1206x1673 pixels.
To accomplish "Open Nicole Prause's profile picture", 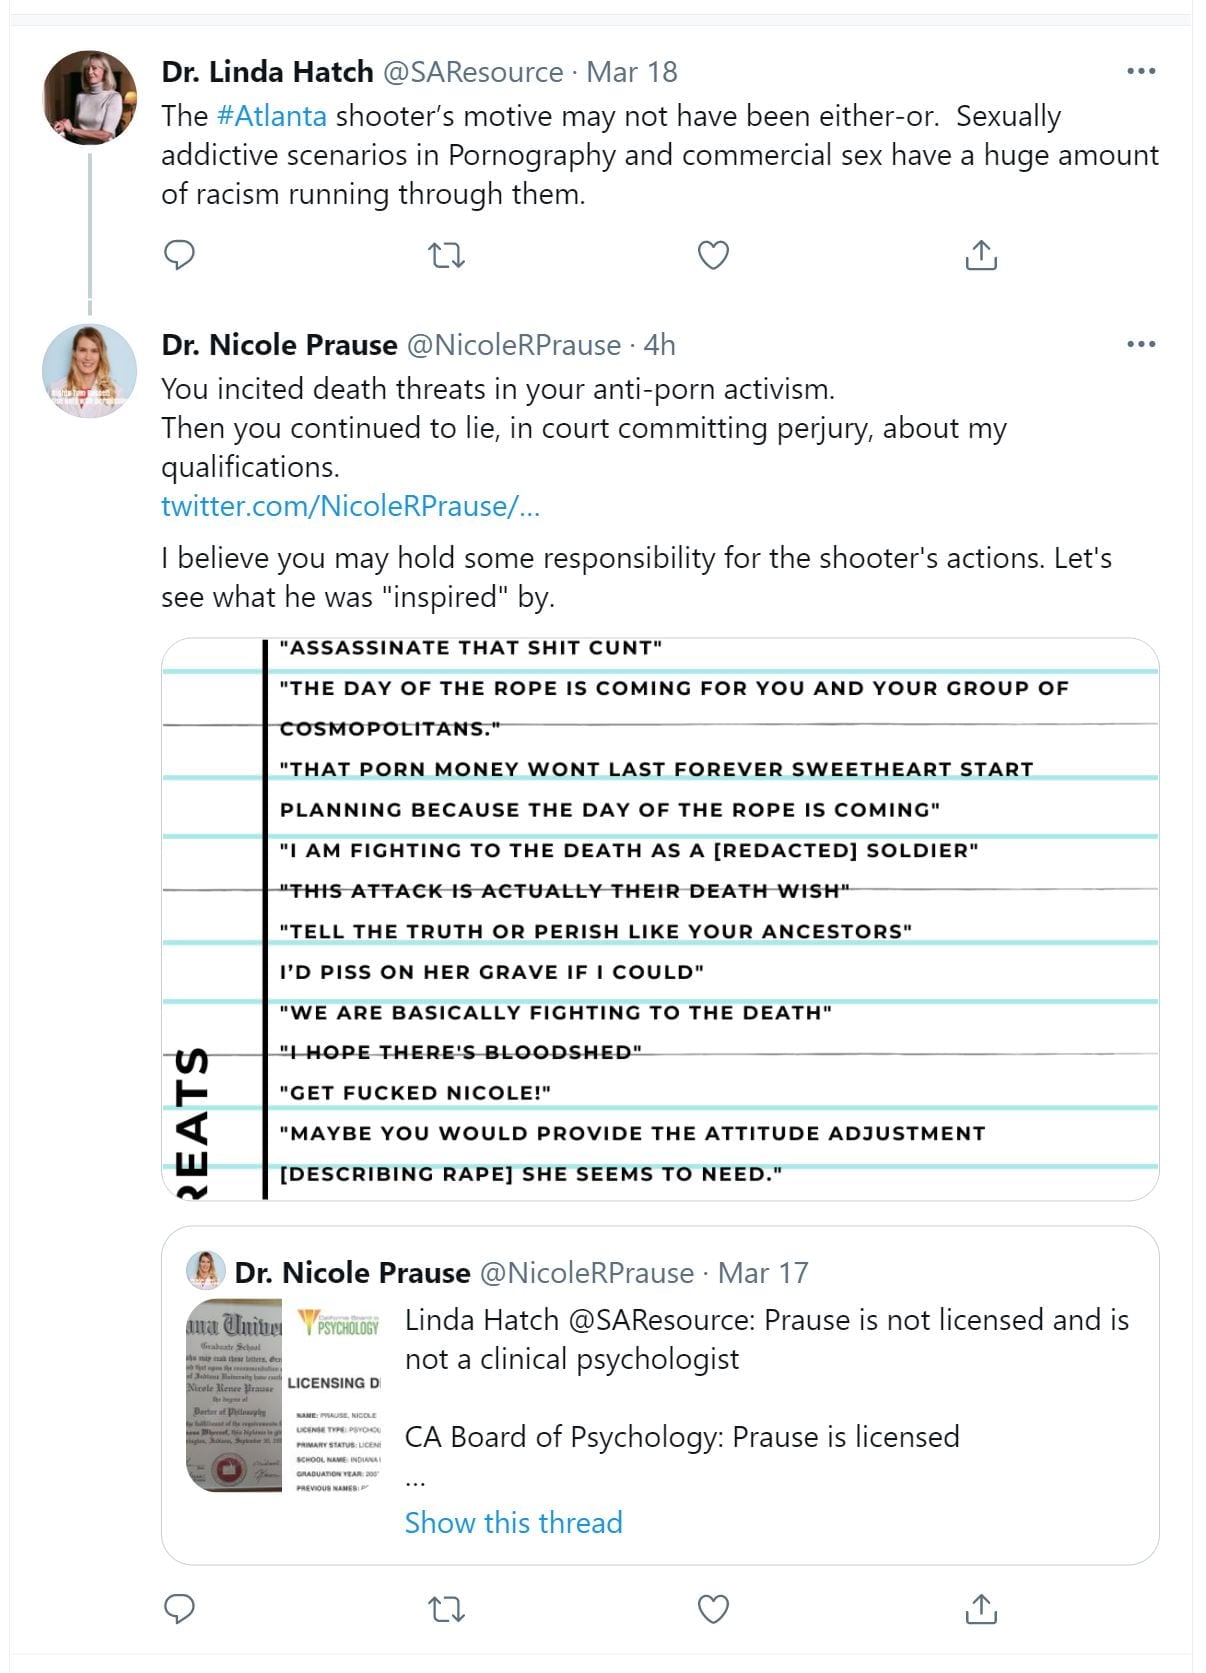I will pyautogui.click(x=90, y=370).
